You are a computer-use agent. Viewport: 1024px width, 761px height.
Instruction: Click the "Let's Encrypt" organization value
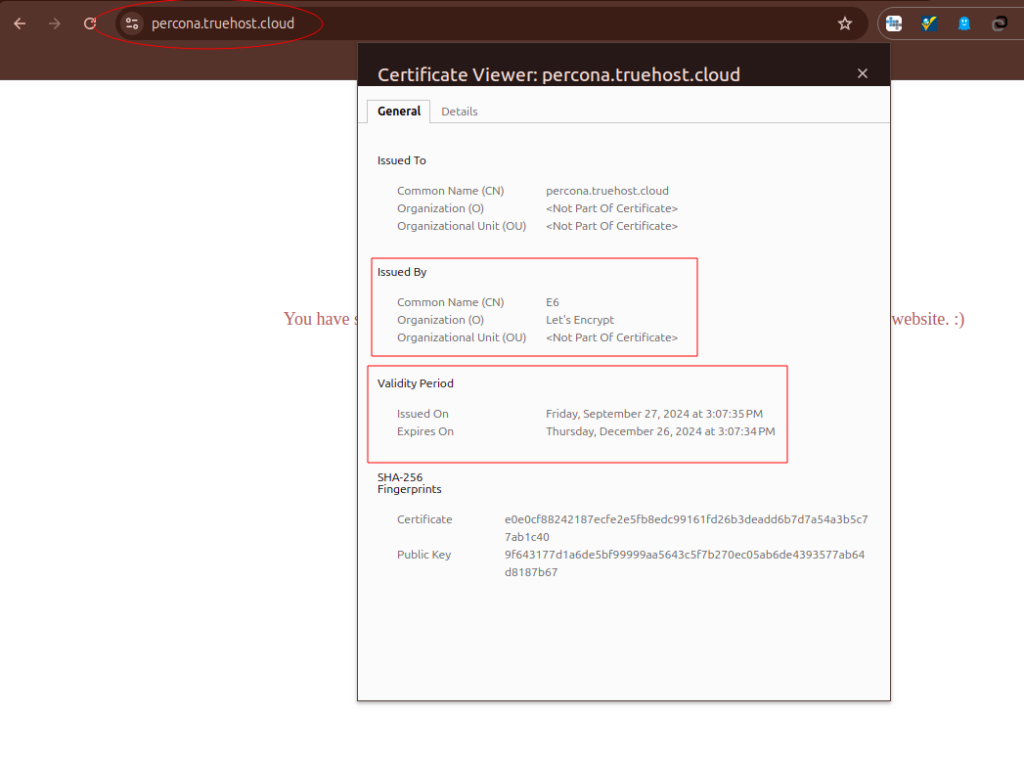(580, 320)
